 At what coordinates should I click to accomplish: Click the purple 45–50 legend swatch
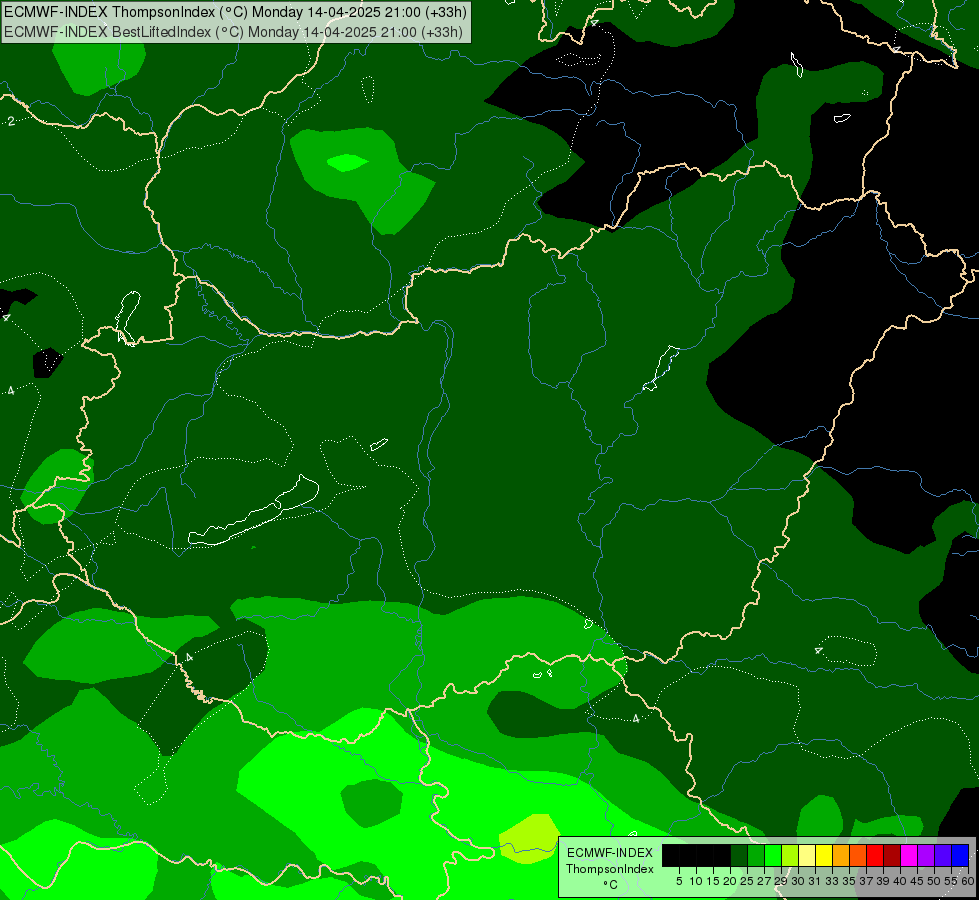coord(926,855)
